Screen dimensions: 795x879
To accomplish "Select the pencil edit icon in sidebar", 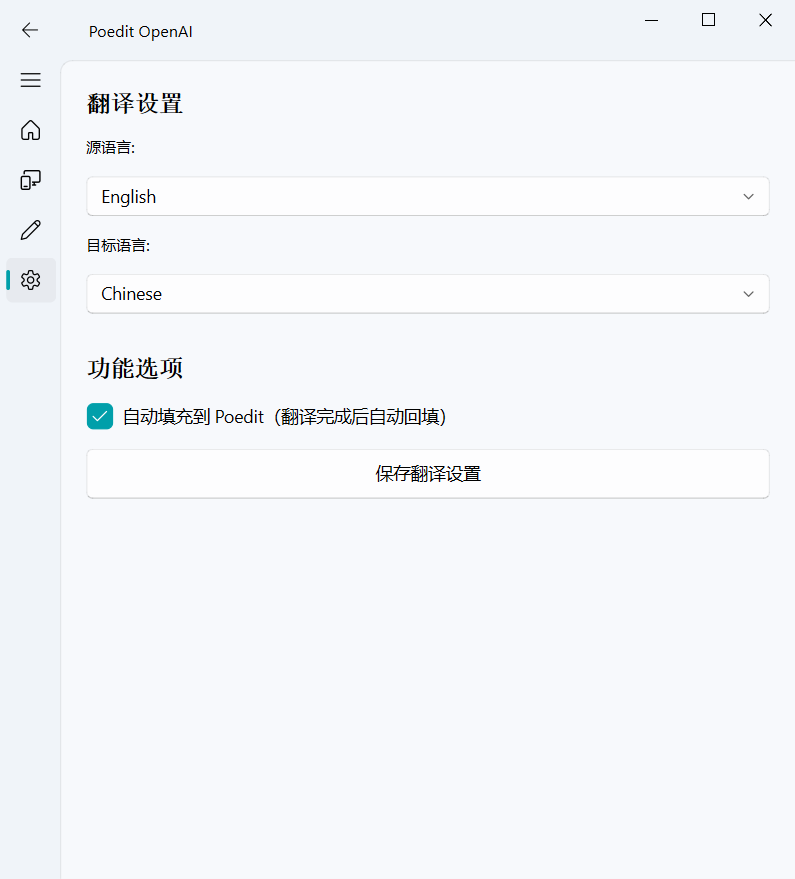I will pyautogui.click(x=30, y=230).
